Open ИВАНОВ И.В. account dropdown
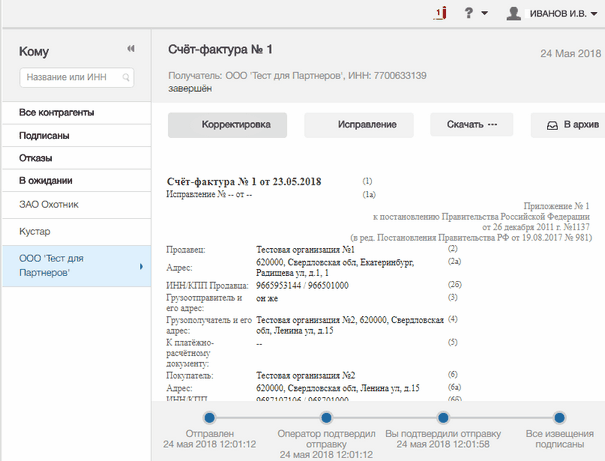Image resolution: width=605 pixels, height=461 pixels. (563, 14)
